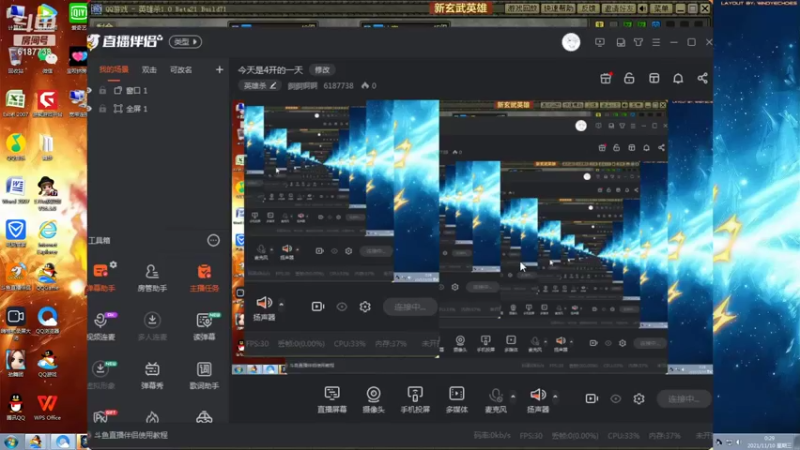800x450 pixels.
Task: Select 窗口 1 source row
Action: pyautogui.click(x=158, y=90)
